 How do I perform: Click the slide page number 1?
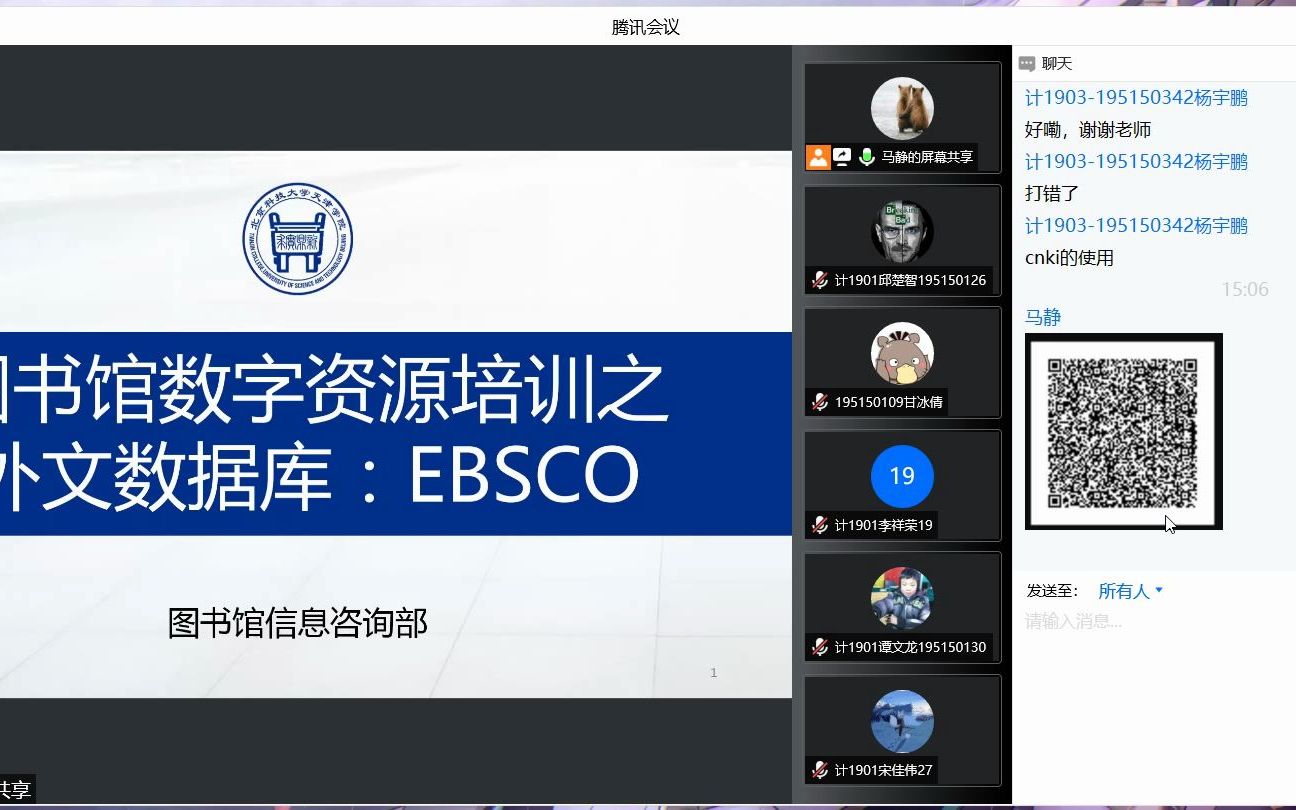coord(713,673)
